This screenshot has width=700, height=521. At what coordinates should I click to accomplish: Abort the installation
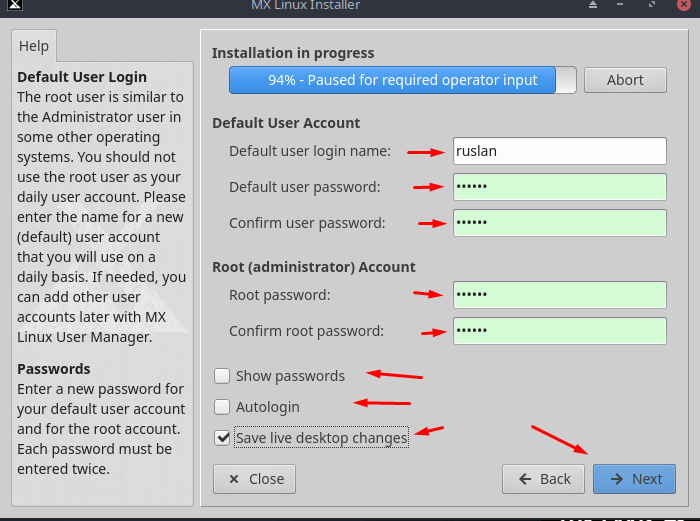625,80
